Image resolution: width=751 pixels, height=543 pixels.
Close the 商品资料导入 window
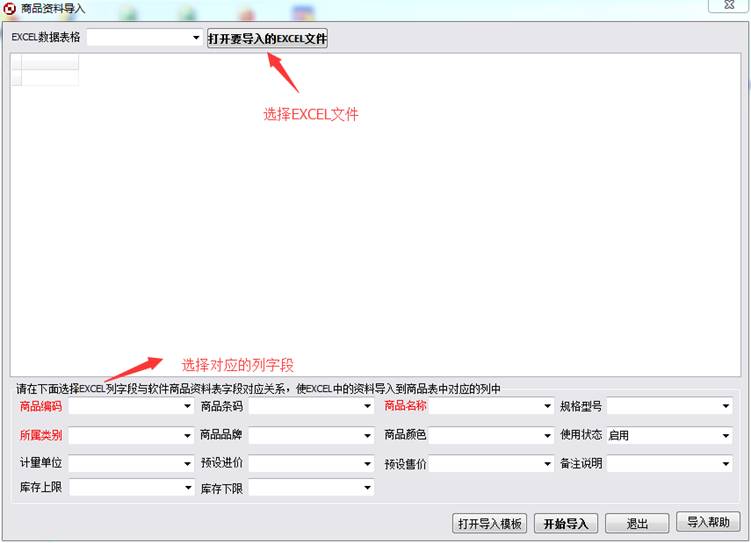point(729,5)
